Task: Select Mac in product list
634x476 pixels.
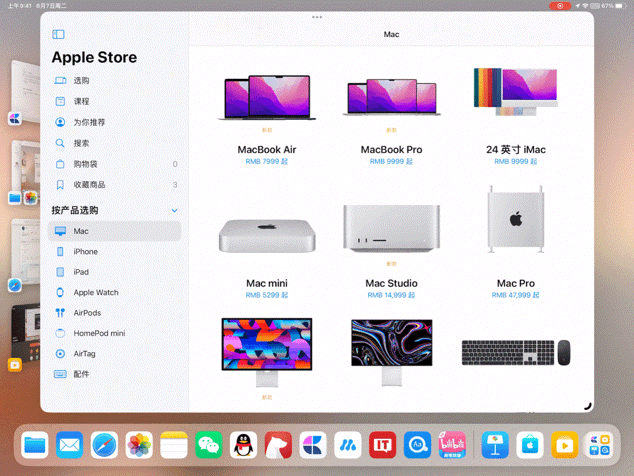Action: (114, 231)
